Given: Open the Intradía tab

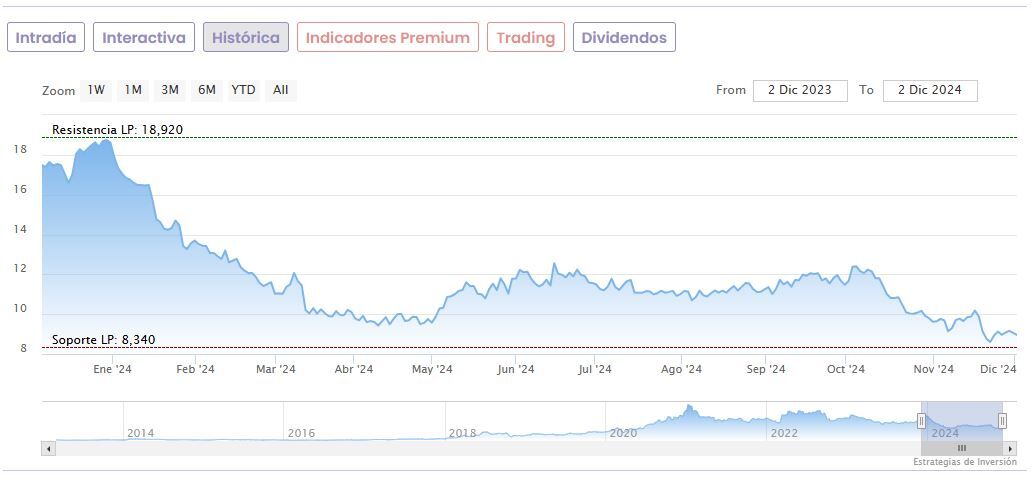Looking at the screenshot, I should pos(46,38).
